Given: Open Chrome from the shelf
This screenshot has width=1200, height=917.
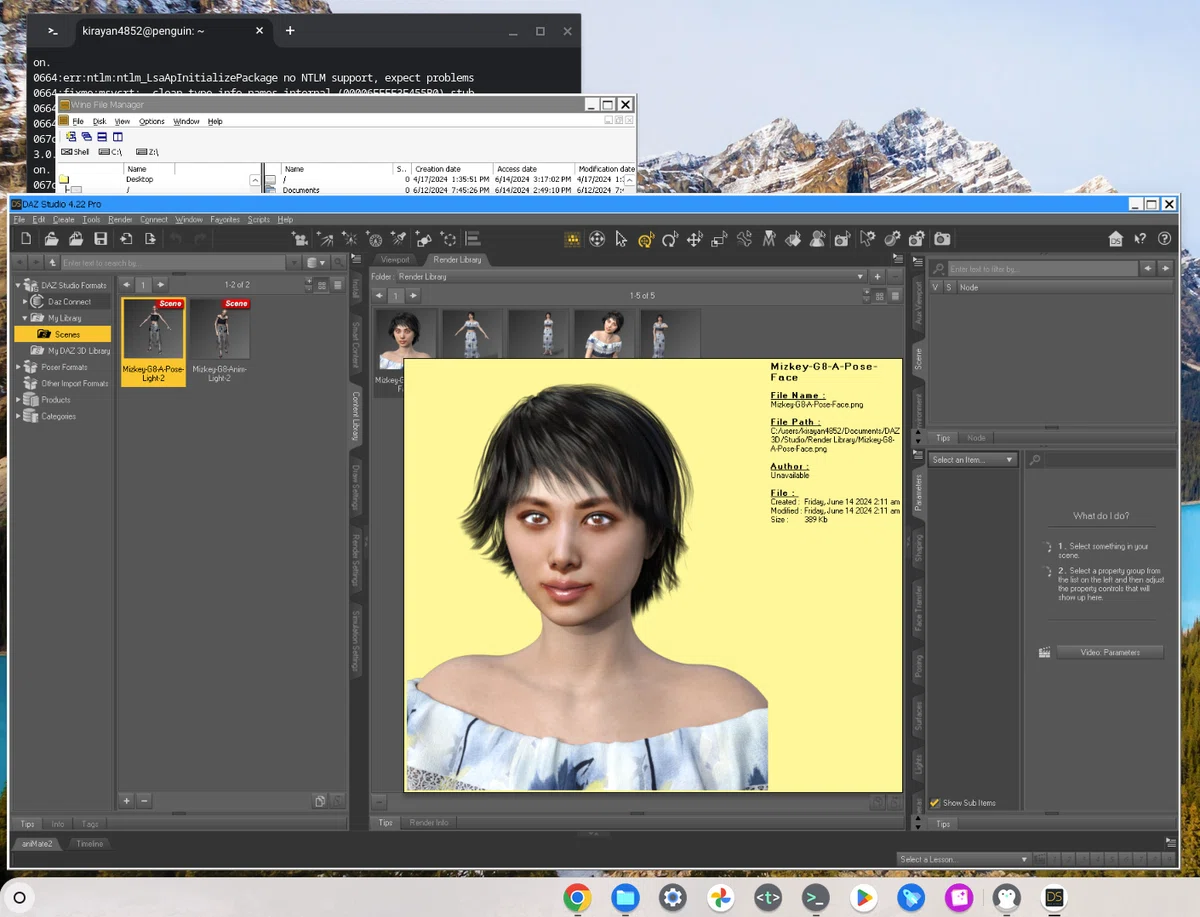Looking at the screenshot, I should (x=576, y=897).
